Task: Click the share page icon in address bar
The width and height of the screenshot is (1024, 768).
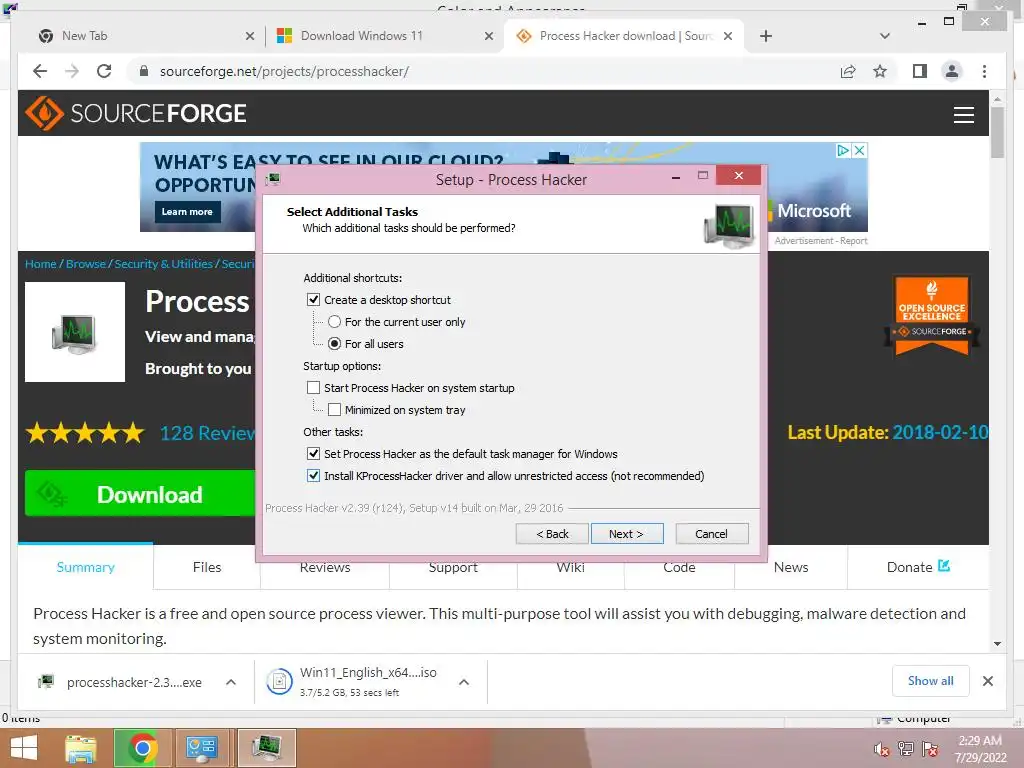Action: point(848,71)
